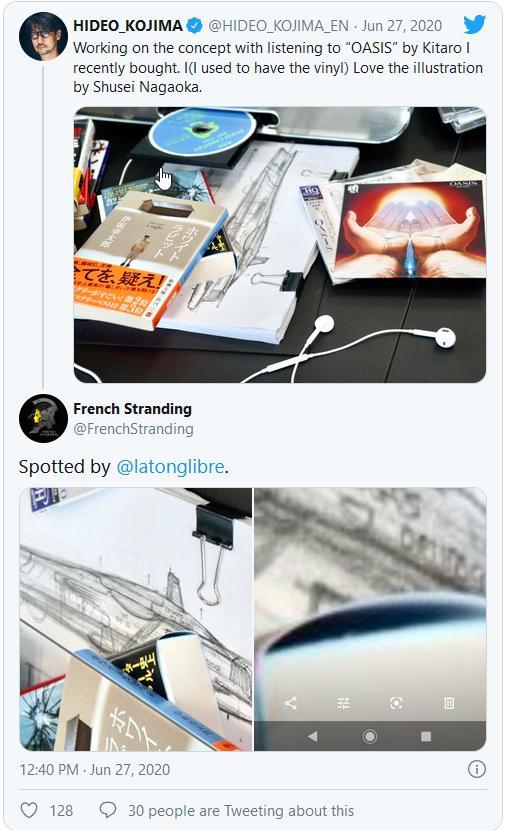Open the tweet info icon
Viewport: 506px width, 831px height.
coord(476,769)
